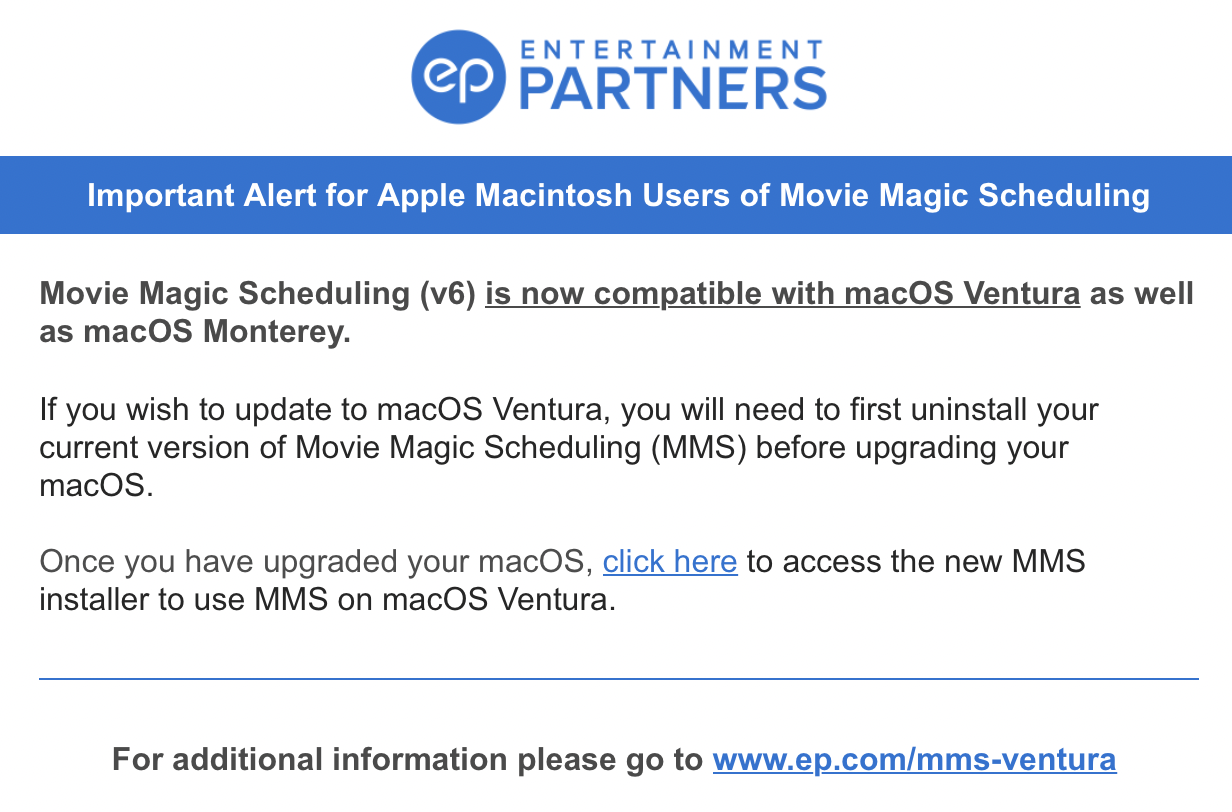Click the "ENTERTAINMENT" word in the logo
Screen dimensions: 1232x812
tap(671, 49)
